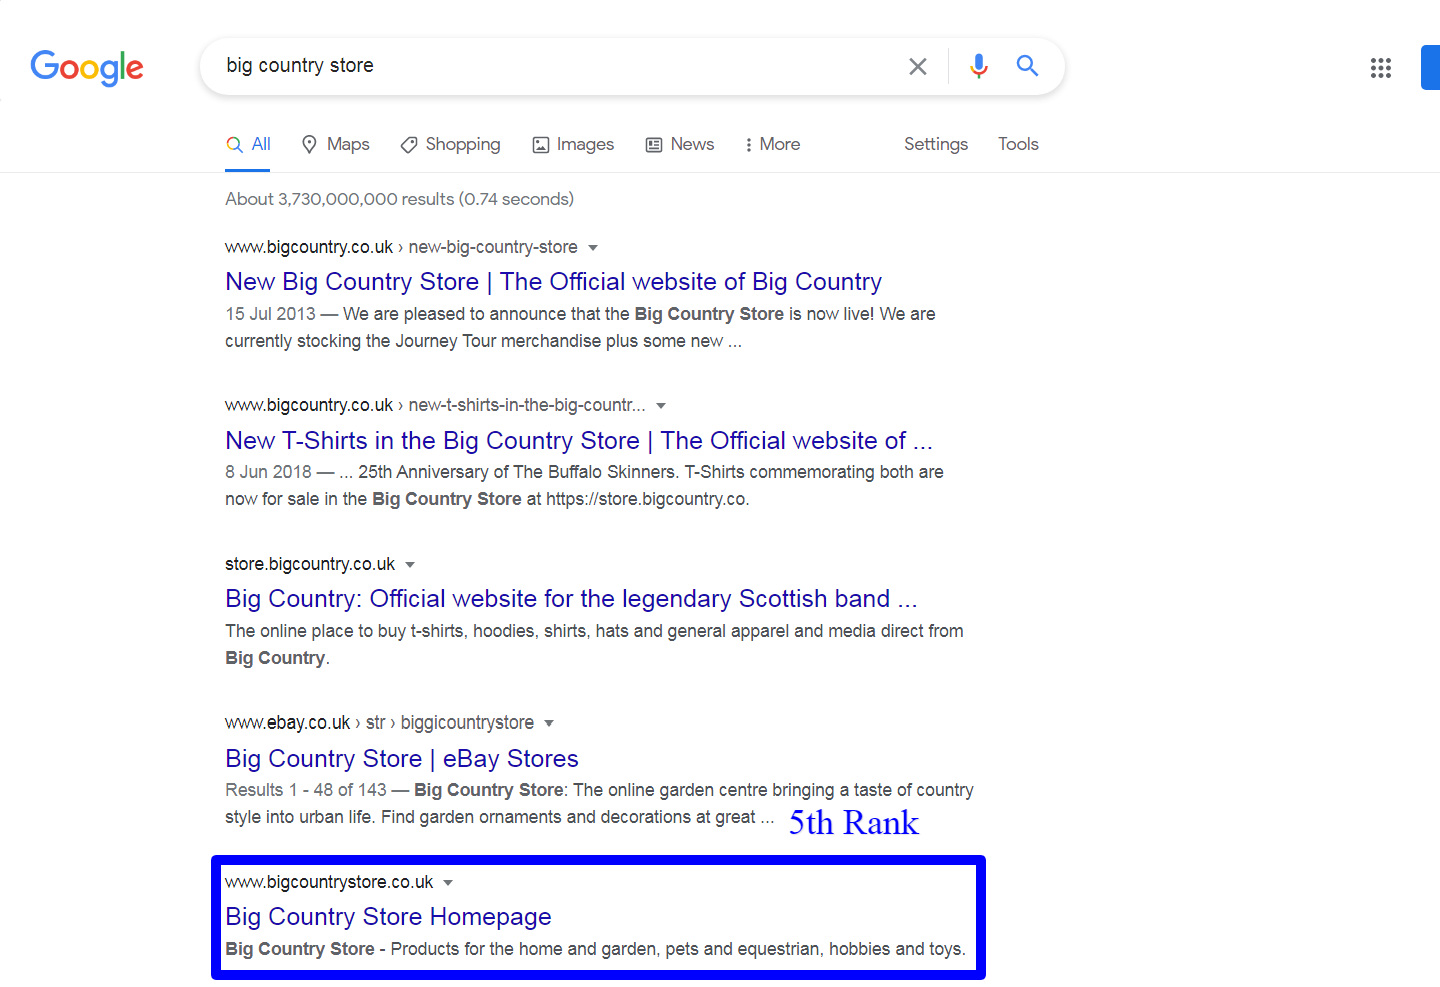This screenshot has width=1440, height=987.
Task: Open 'New Big Country Store | The Official website' result
Action: point(553,282)
